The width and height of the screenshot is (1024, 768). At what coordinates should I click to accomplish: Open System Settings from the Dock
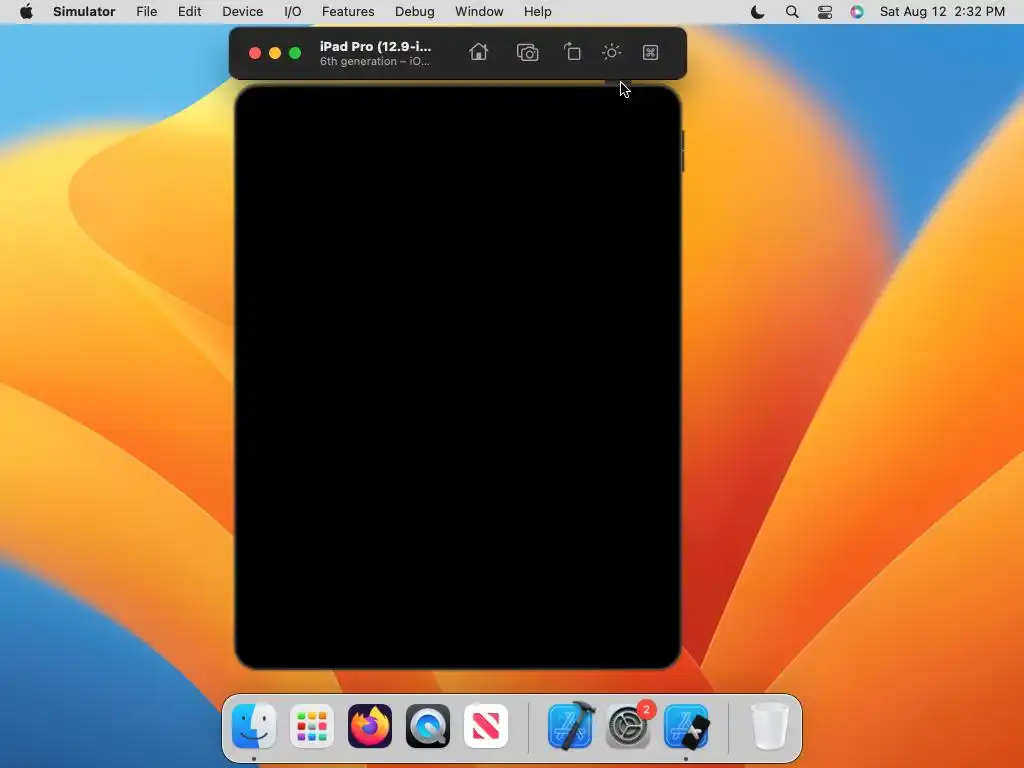628,726
